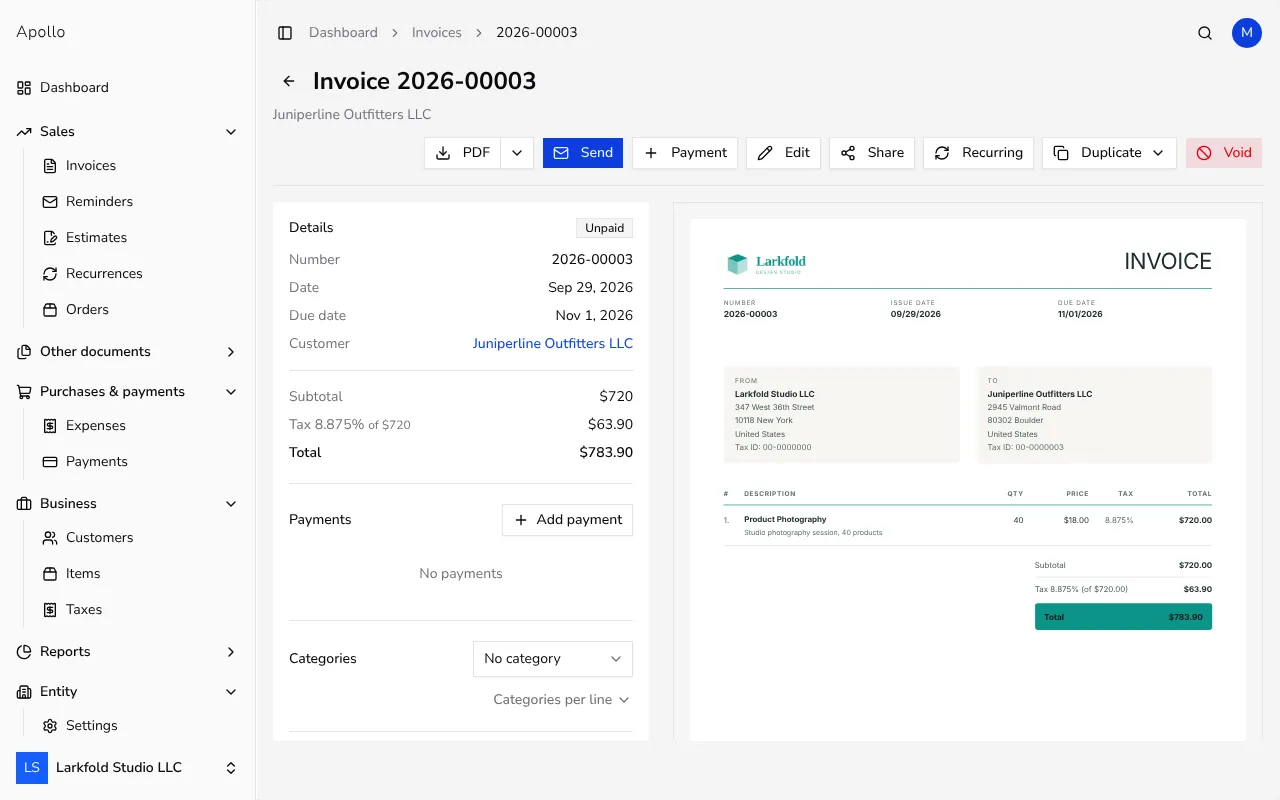Click Dashboard in the breadcrumb
The height and width of the screenshot is (800, 1280).
(343, 33)
